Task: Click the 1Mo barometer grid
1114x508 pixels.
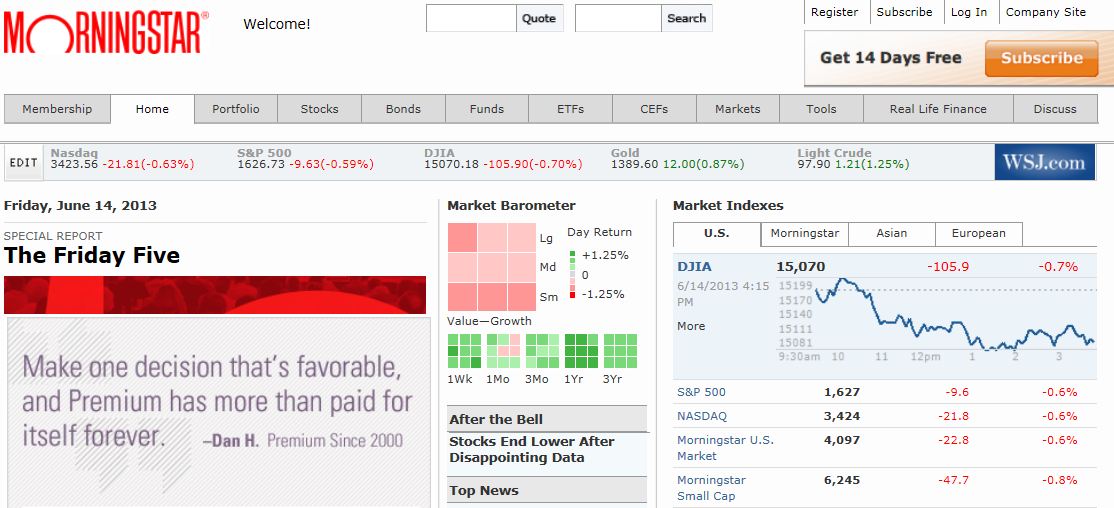Action: pos(503,351)
